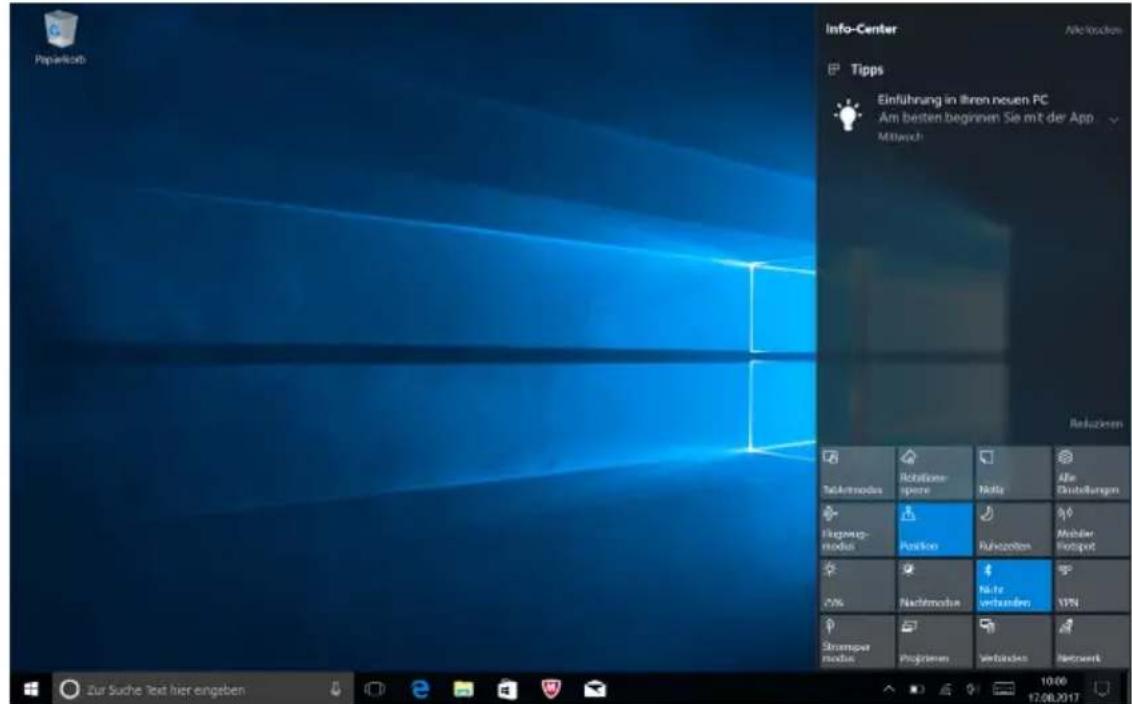Open the Verbinden quick action tile
The width and height of the screenshot is (1132, 704).
click(x=1013, y=642)
